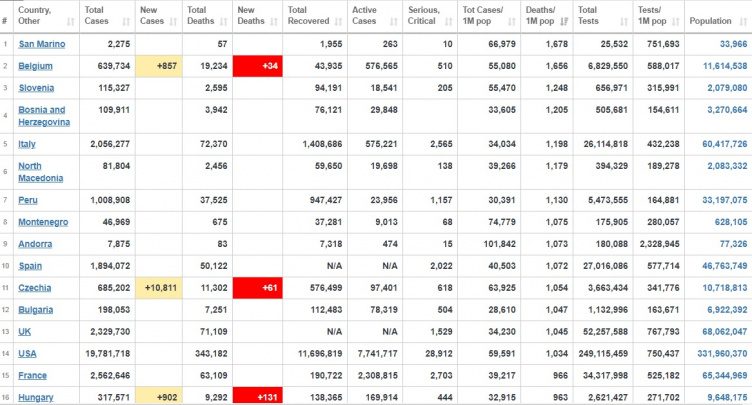The height and width of the screenshot is (405, 752).
Task: Click the Active Cases column sort icon
Action: point(397,21)
